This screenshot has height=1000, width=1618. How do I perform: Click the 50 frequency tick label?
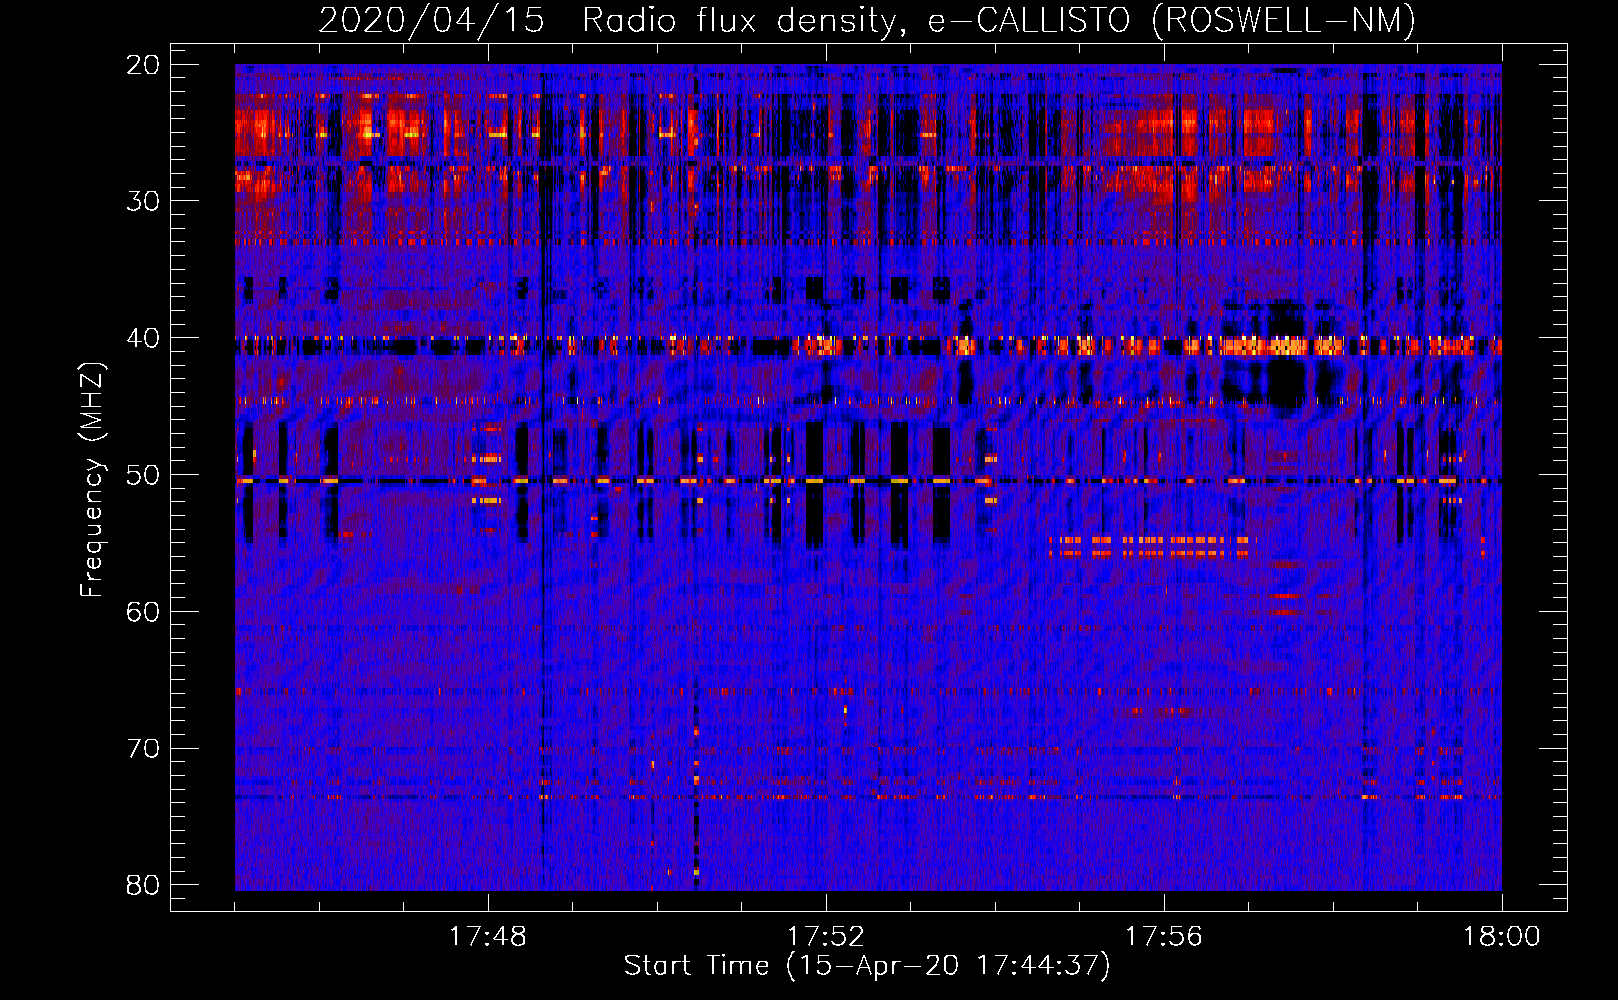(144, 475)
